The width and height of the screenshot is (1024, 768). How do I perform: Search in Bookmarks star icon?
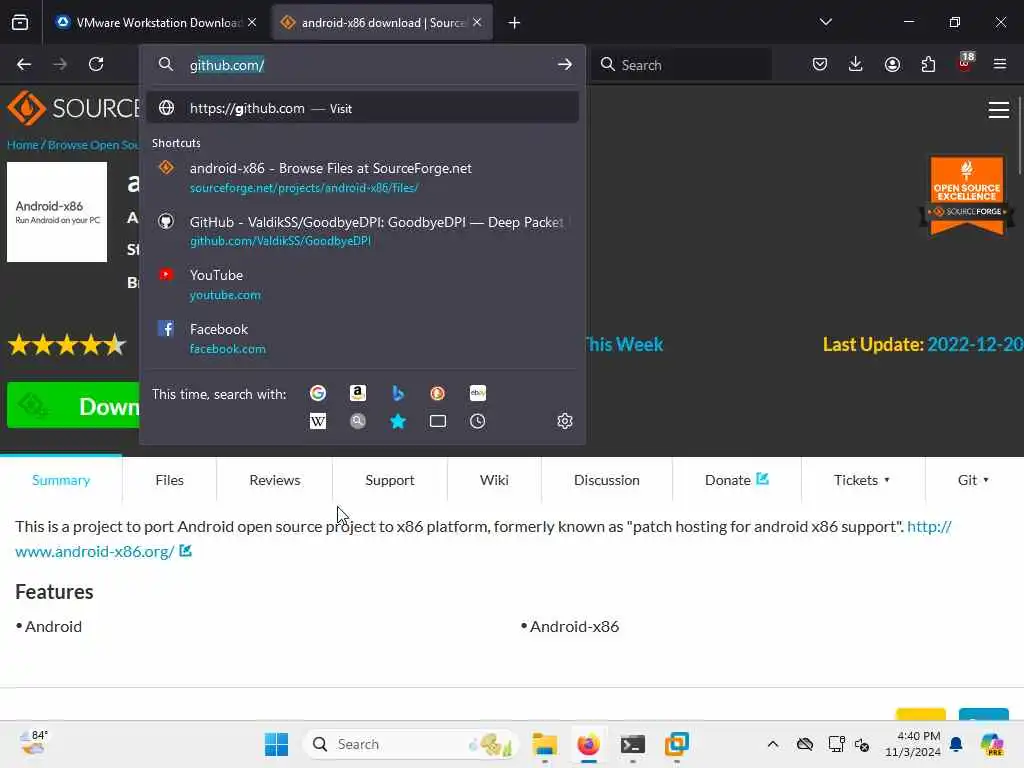[398, 421]
